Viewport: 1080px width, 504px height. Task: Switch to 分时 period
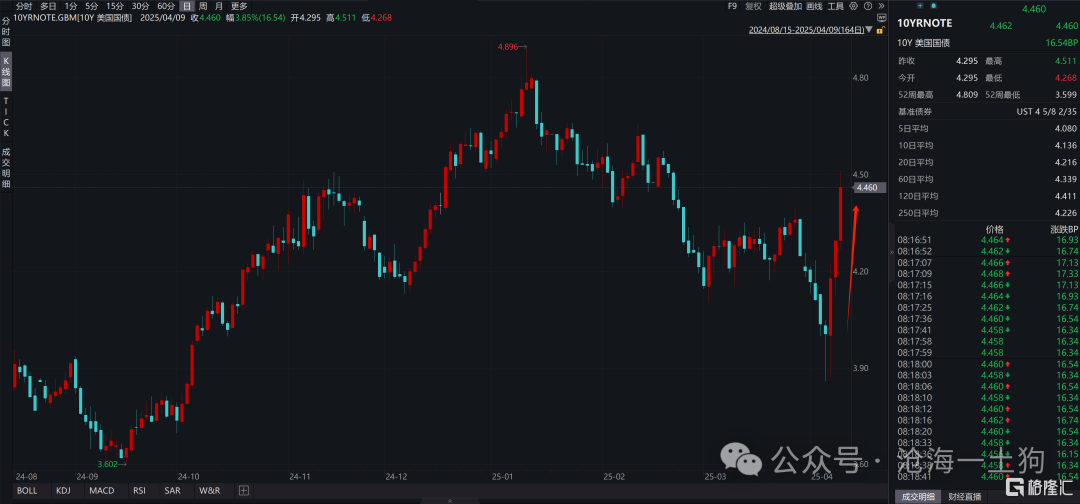pyautogui.click(x=24, y=6)
